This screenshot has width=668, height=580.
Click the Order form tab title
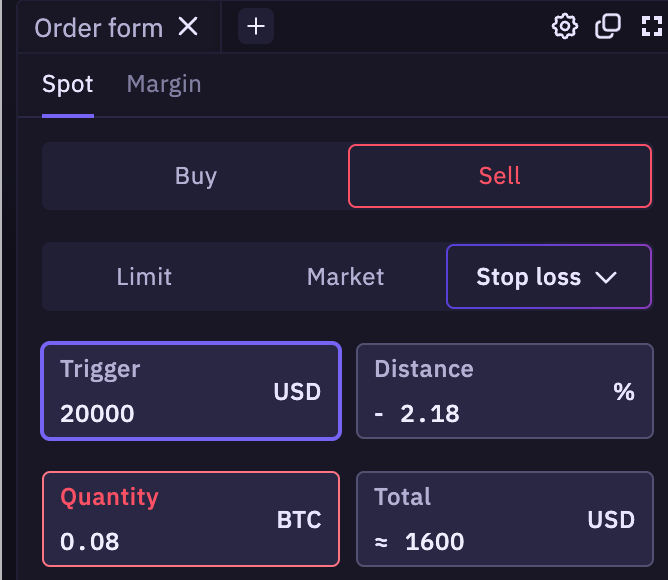(98, 28)
